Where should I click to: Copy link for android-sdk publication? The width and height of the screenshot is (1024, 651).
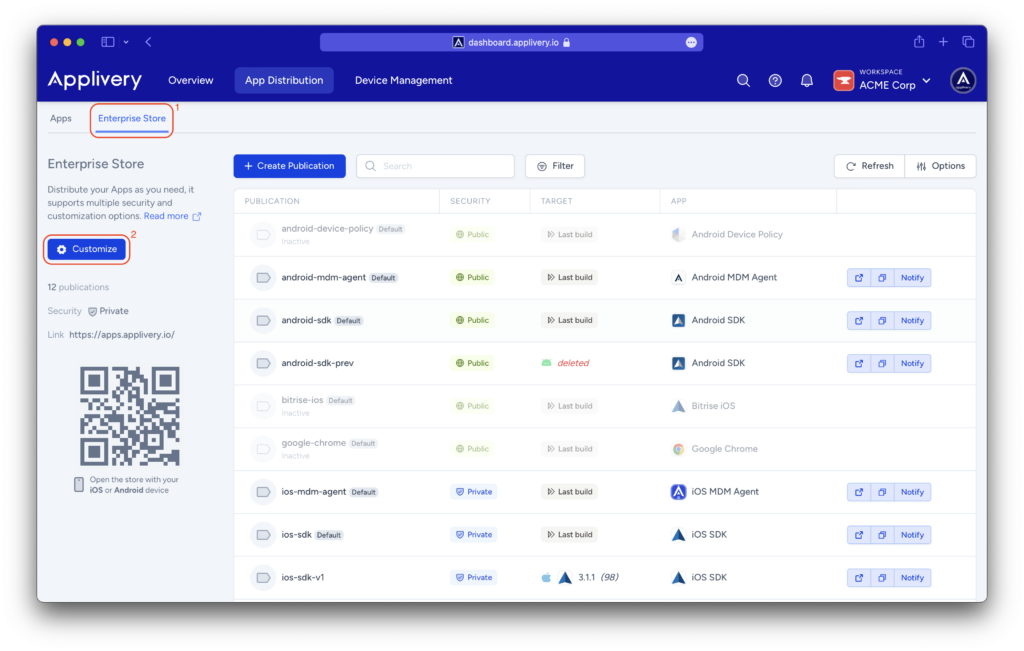(x=882, y=321)
